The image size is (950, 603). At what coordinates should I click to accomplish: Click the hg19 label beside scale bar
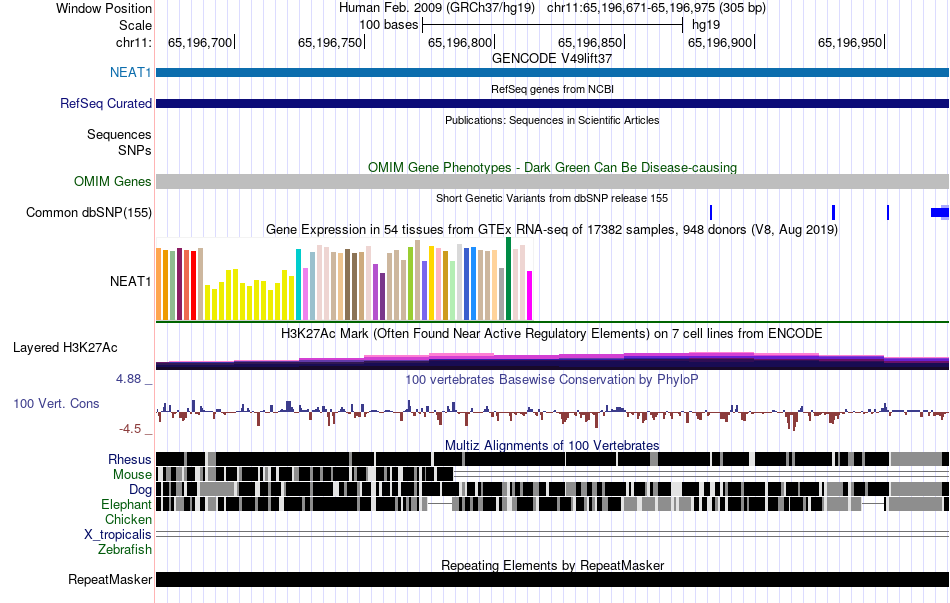(x=706, y=25)
